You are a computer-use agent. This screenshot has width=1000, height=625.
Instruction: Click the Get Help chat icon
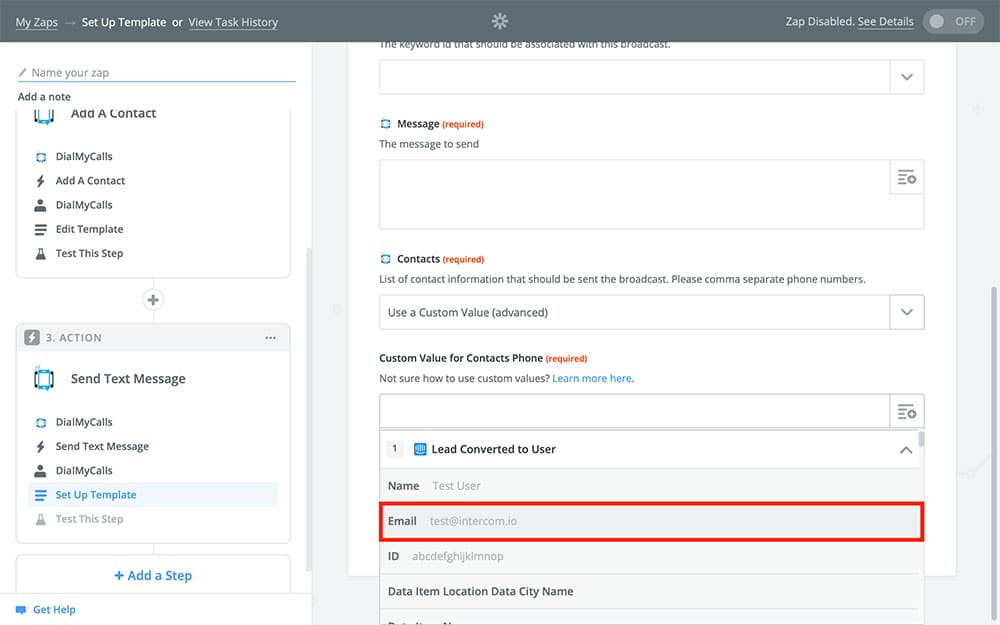click(x=21, y=609)
